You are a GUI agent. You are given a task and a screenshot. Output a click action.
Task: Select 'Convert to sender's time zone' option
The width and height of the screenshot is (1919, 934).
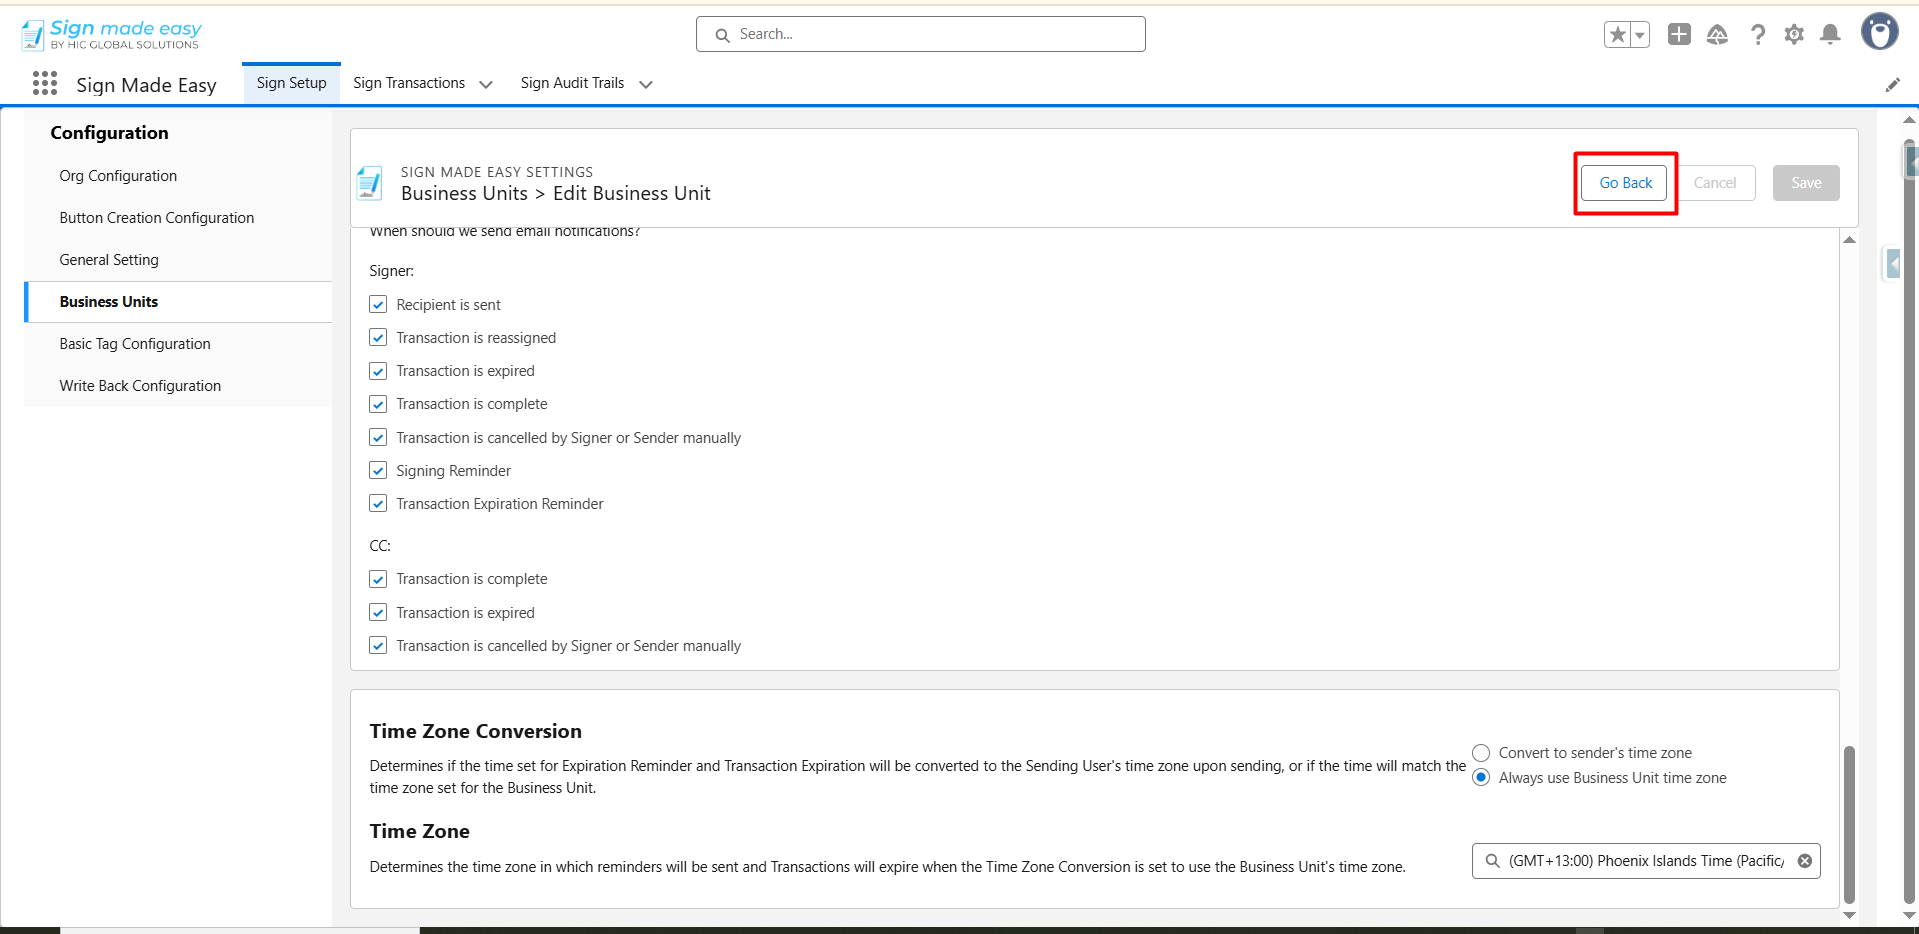(1481, 753)
